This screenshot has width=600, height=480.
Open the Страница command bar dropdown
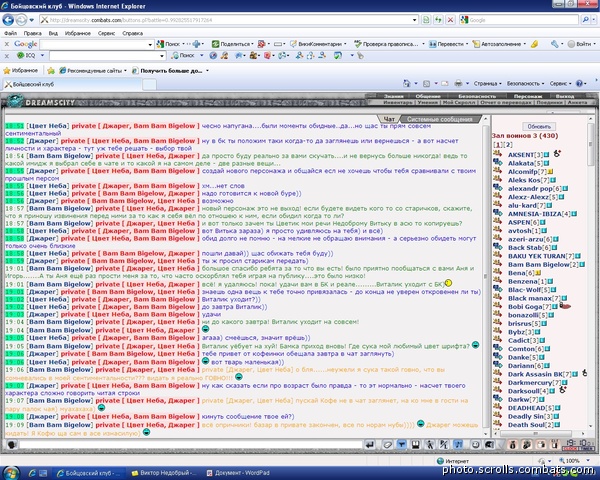click(x=488, y=83)
